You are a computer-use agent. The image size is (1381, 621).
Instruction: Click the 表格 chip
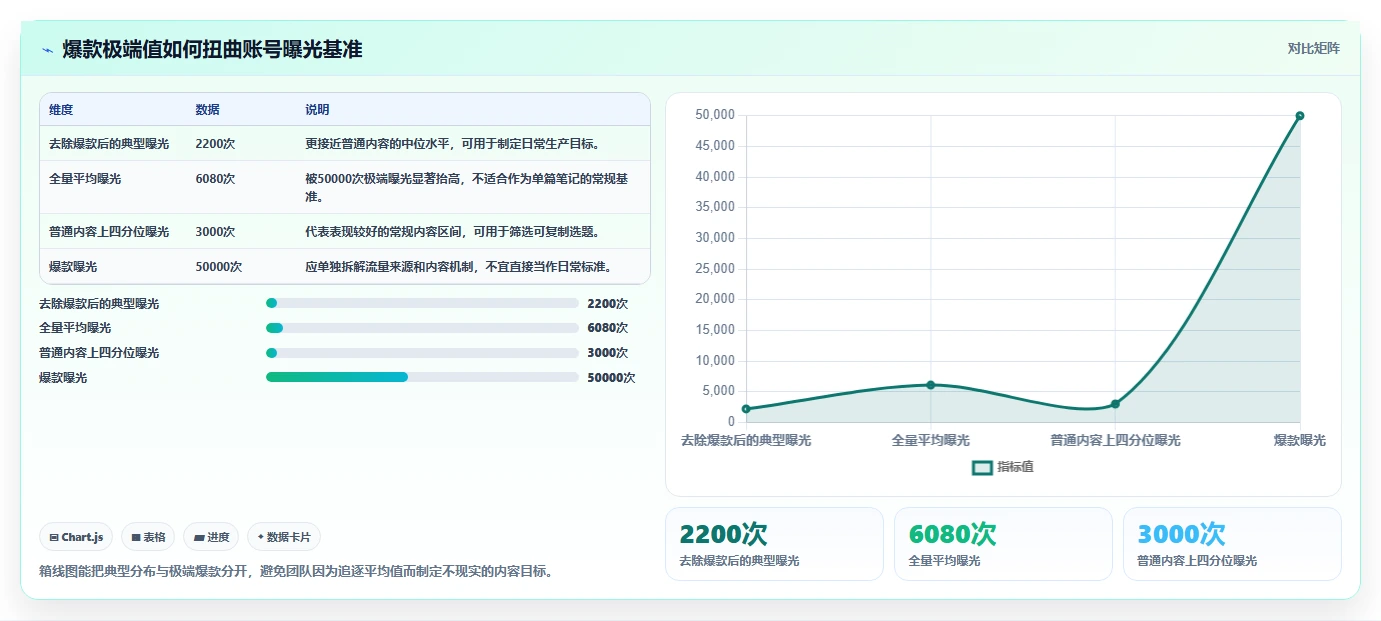[148, 537]
